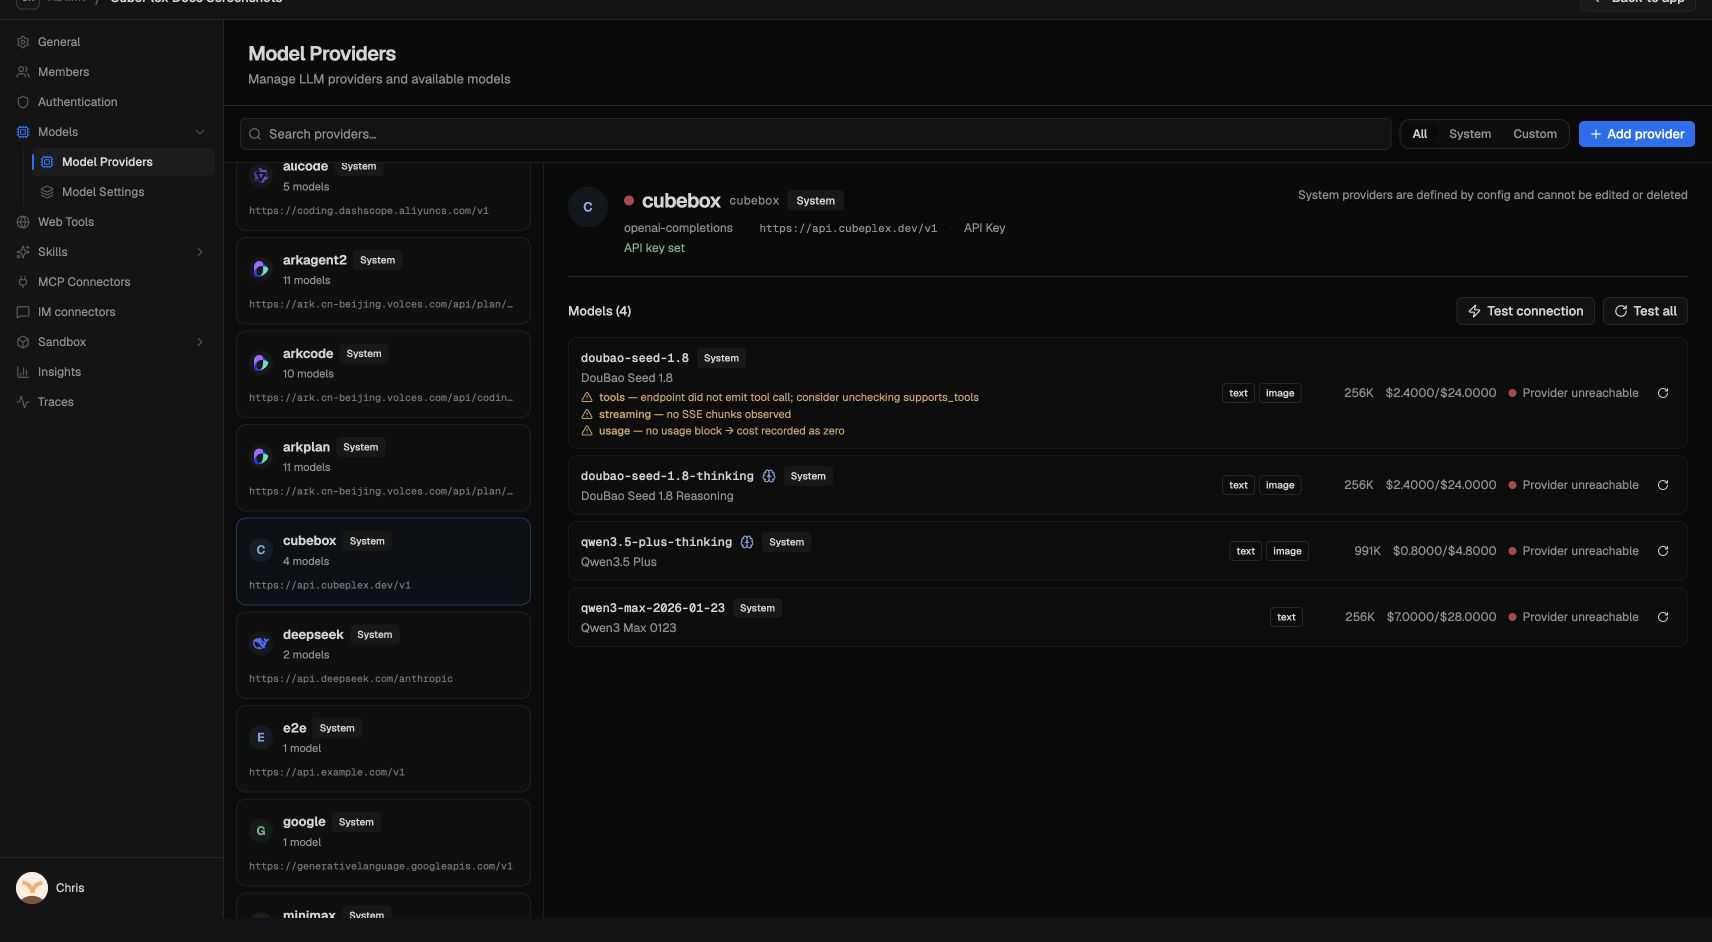This screenshot has height=942, width=1712.
Task: Click the IM connectors chat icon
Action: click(x=23, y=312)
